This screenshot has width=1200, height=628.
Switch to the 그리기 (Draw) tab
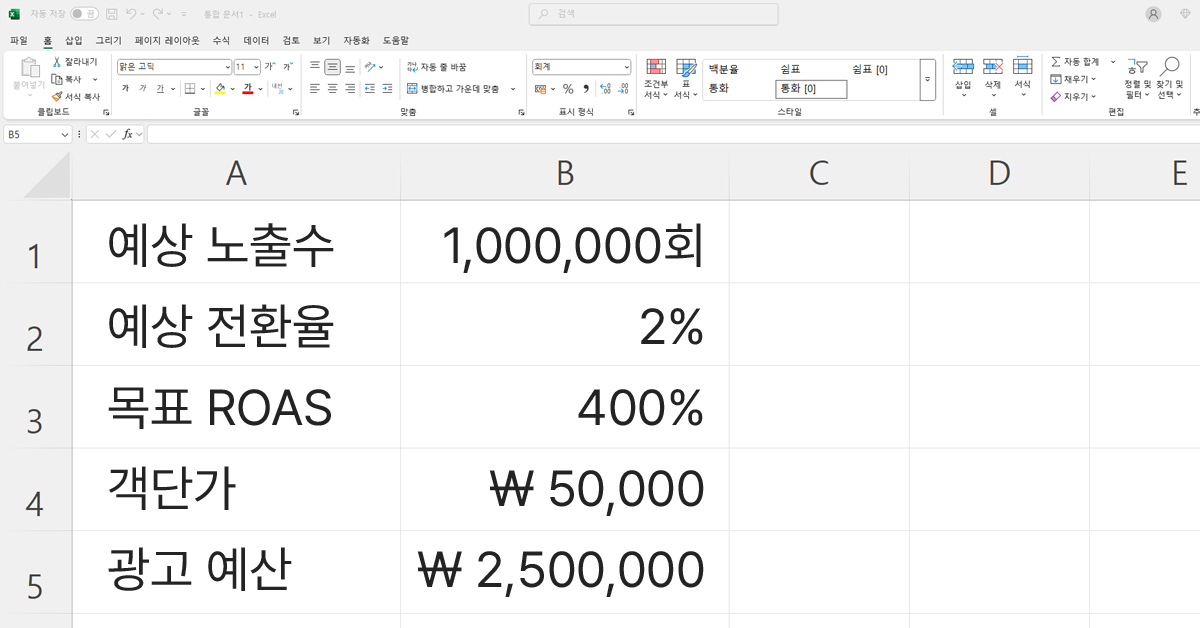pos(109,41)
